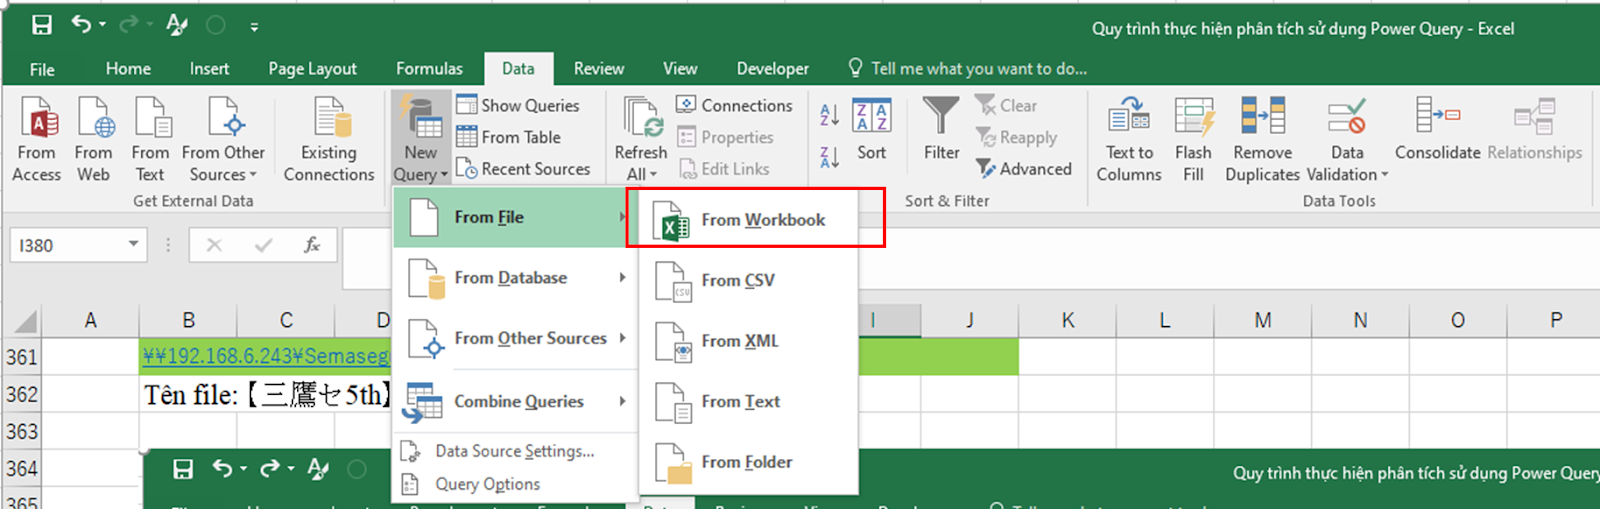The height and width of the screenshot is (509, 1600).
Task: Click Text to Columns
Action: (x=1129, y=140)
